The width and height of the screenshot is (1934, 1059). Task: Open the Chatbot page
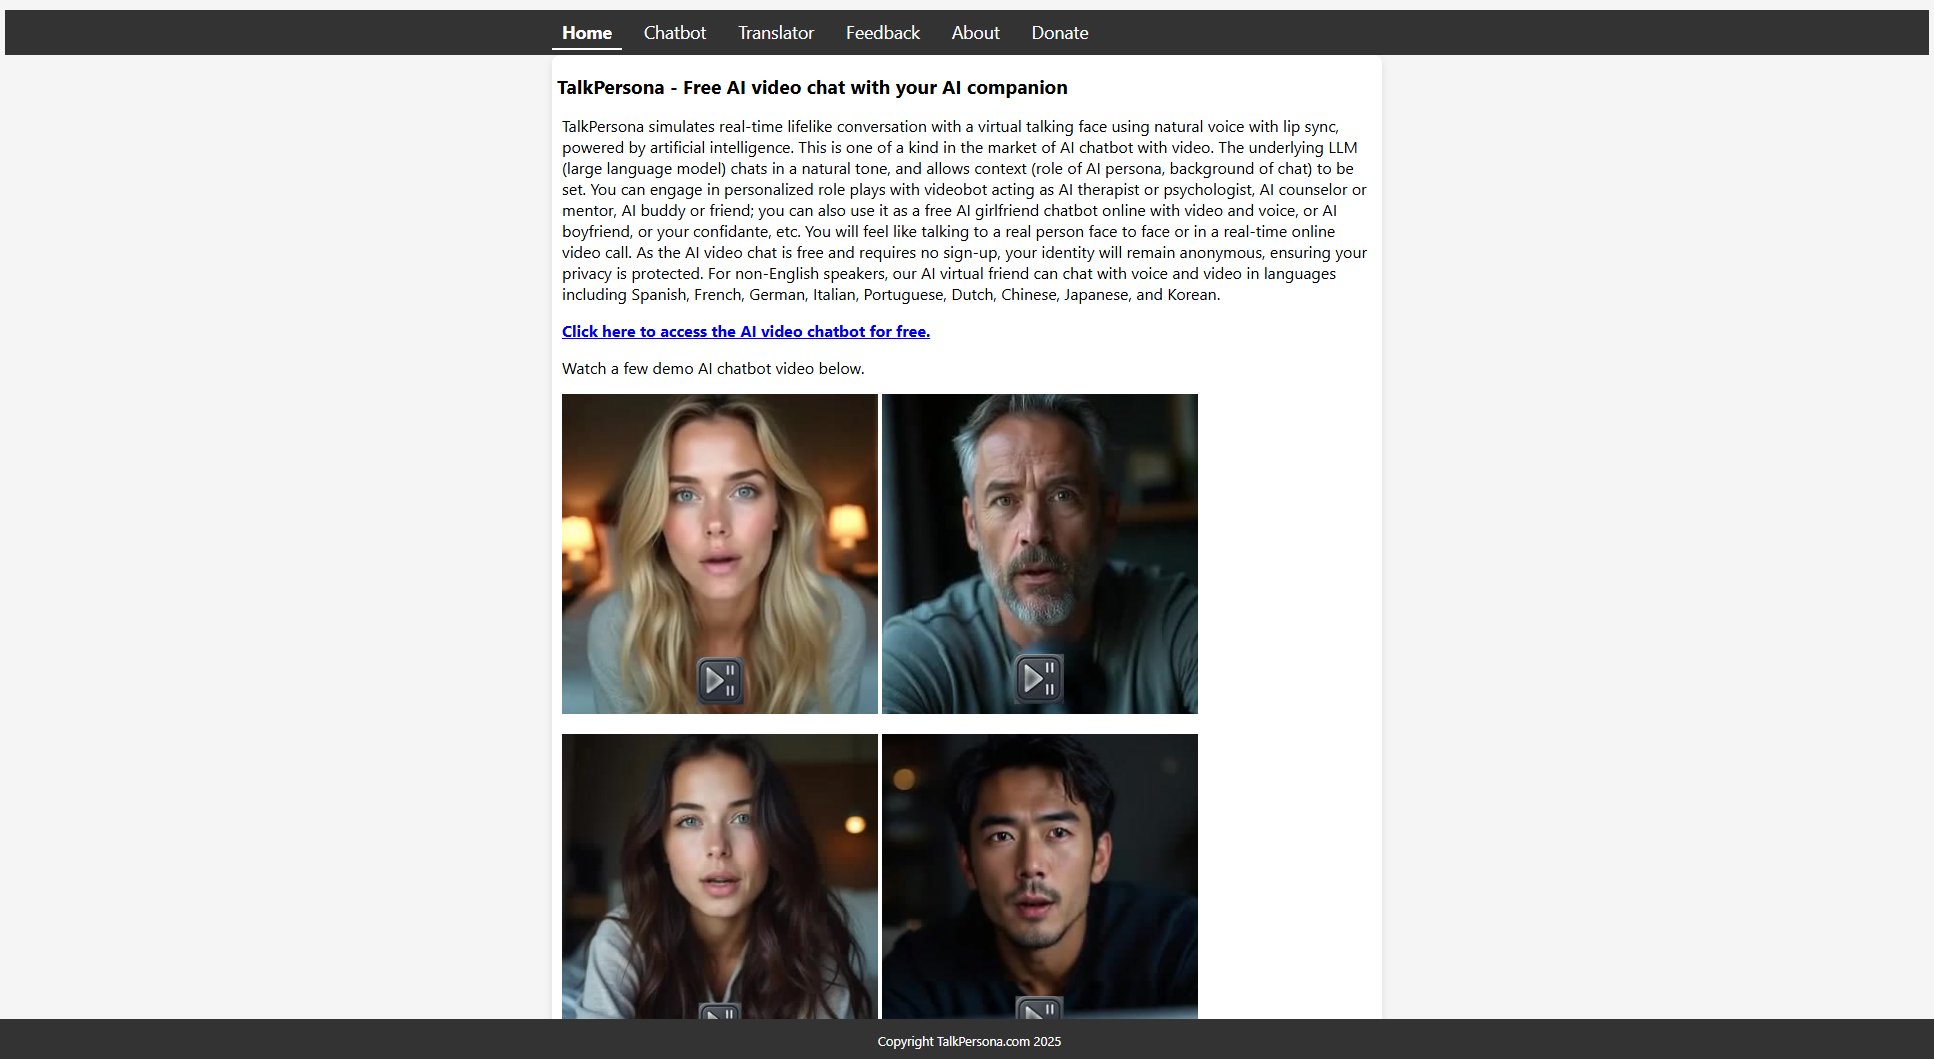pyautogui.click(x=674, y=33)
